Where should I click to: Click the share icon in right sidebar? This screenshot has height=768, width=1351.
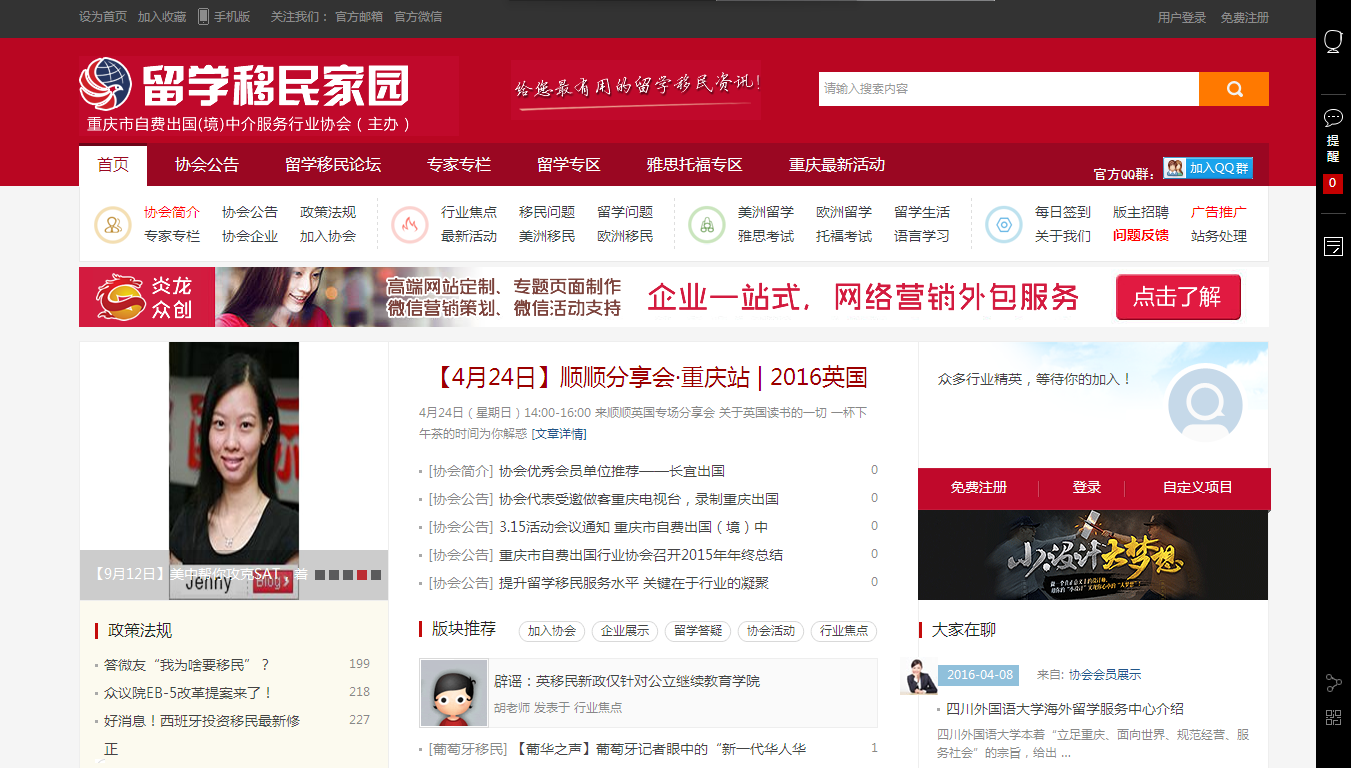click(1333, 684)
